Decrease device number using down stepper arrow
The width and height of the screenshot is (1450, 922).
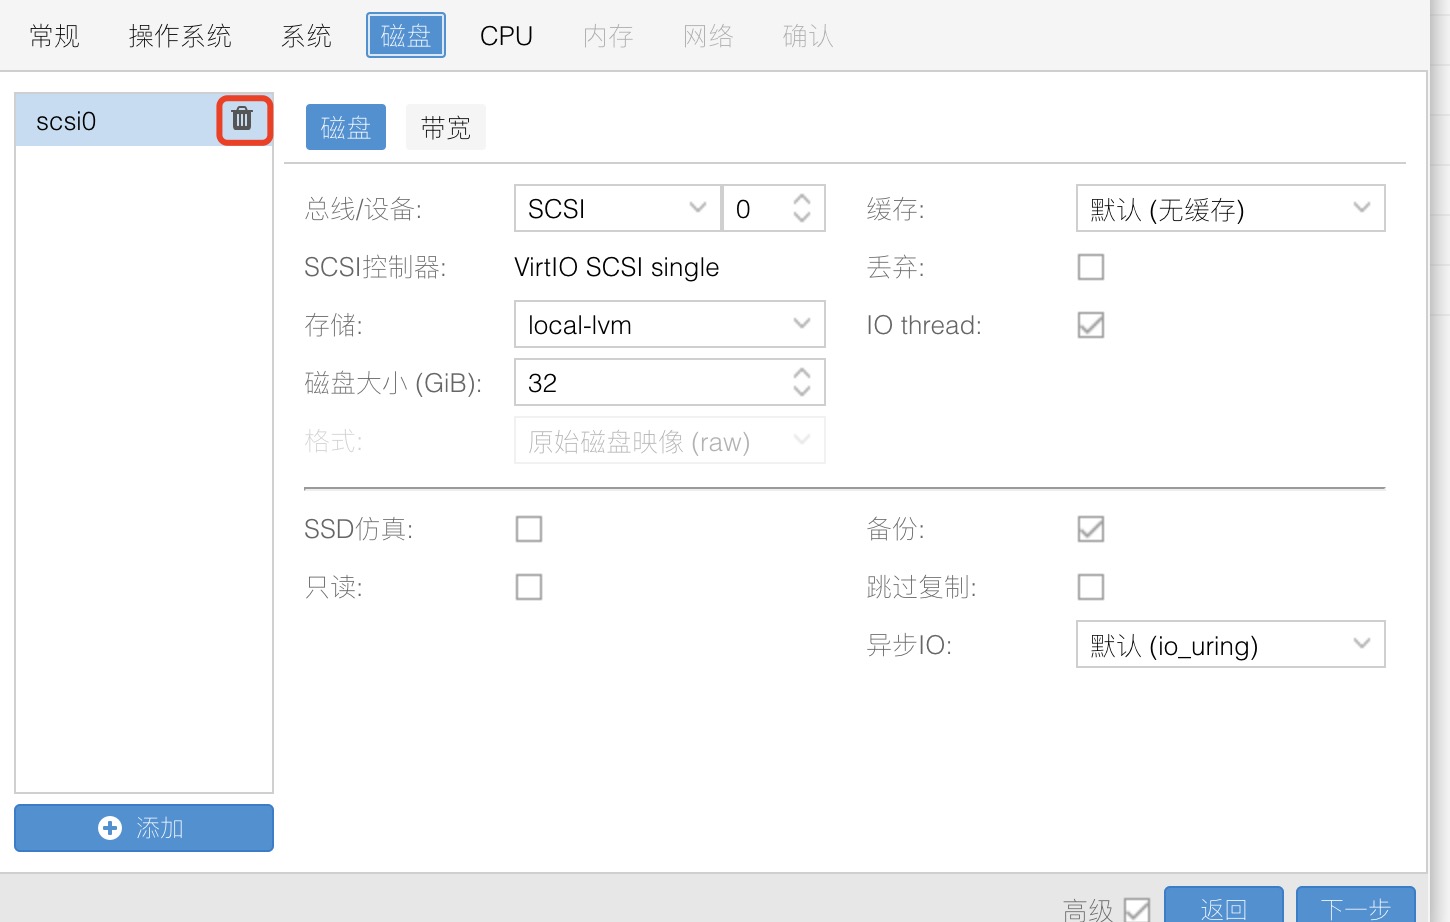[801, 217]
